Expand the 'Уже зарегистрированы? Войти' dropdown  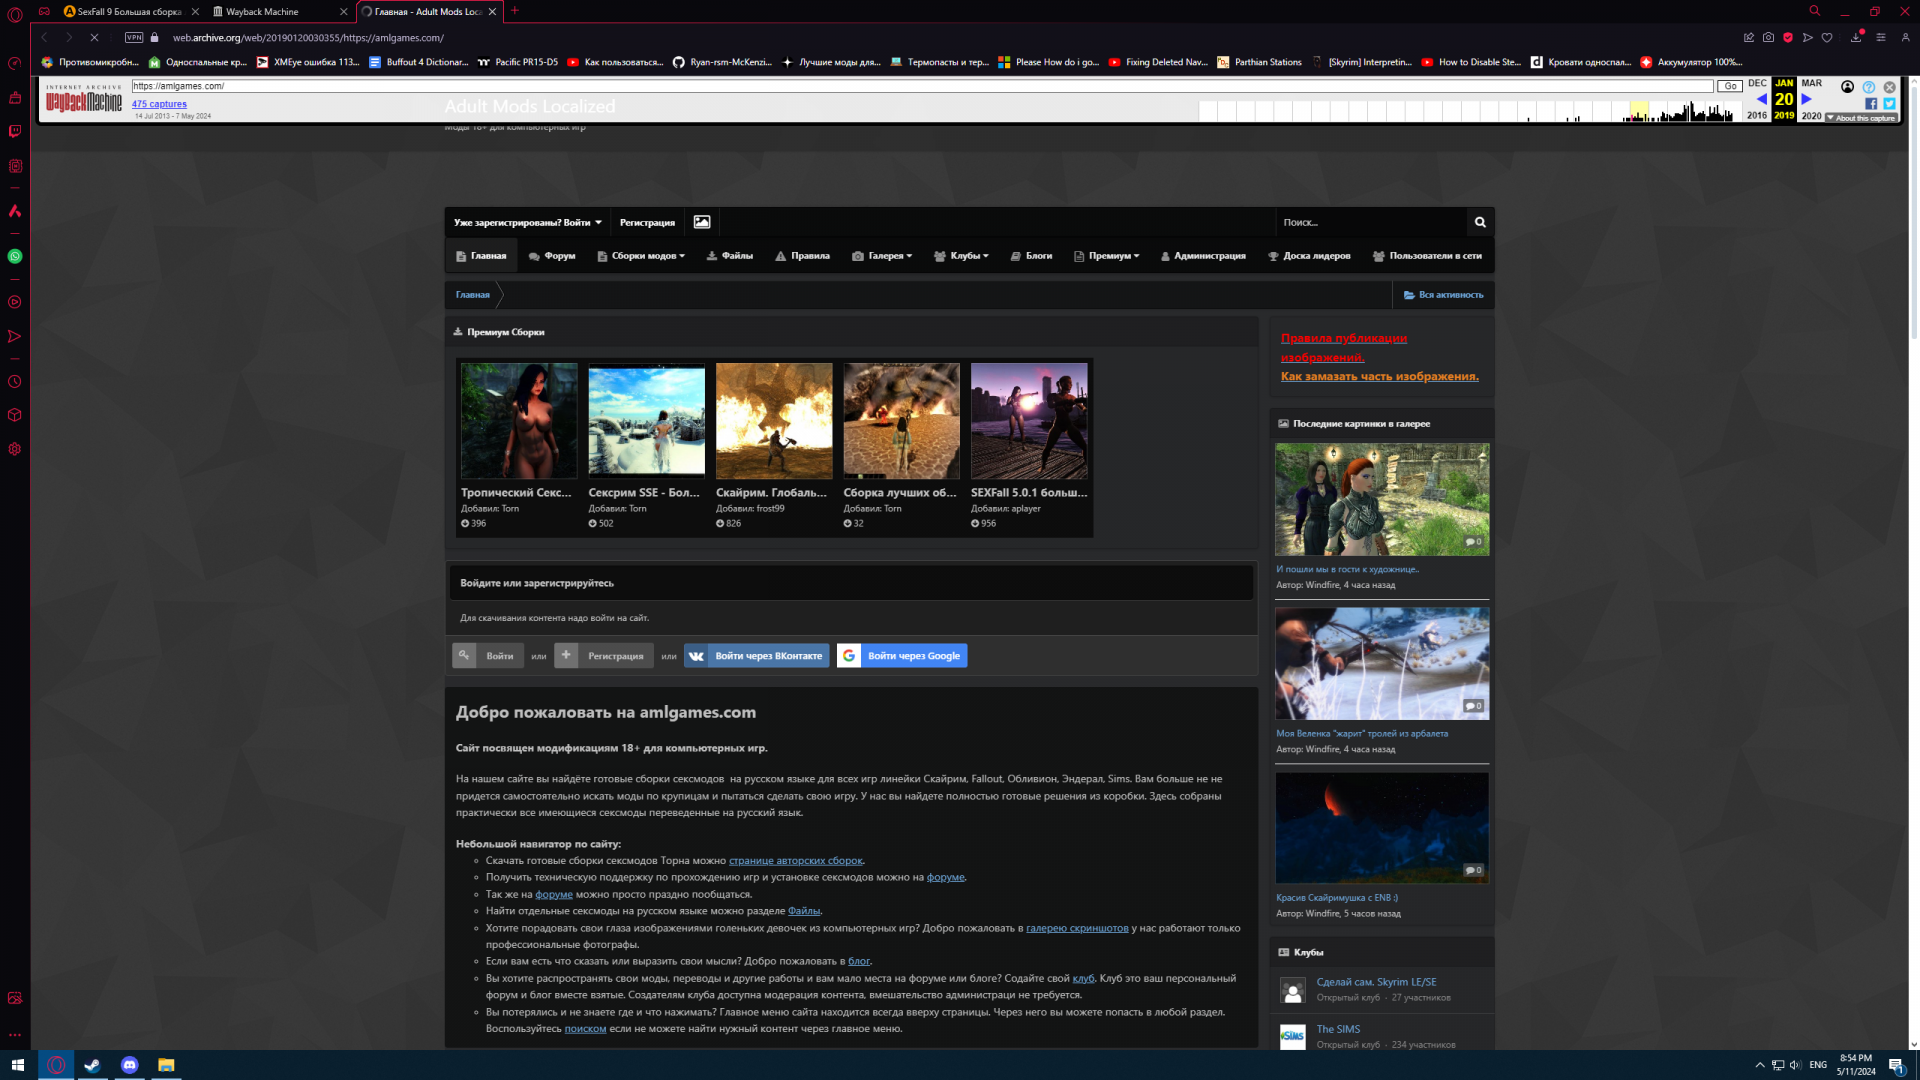527,222
